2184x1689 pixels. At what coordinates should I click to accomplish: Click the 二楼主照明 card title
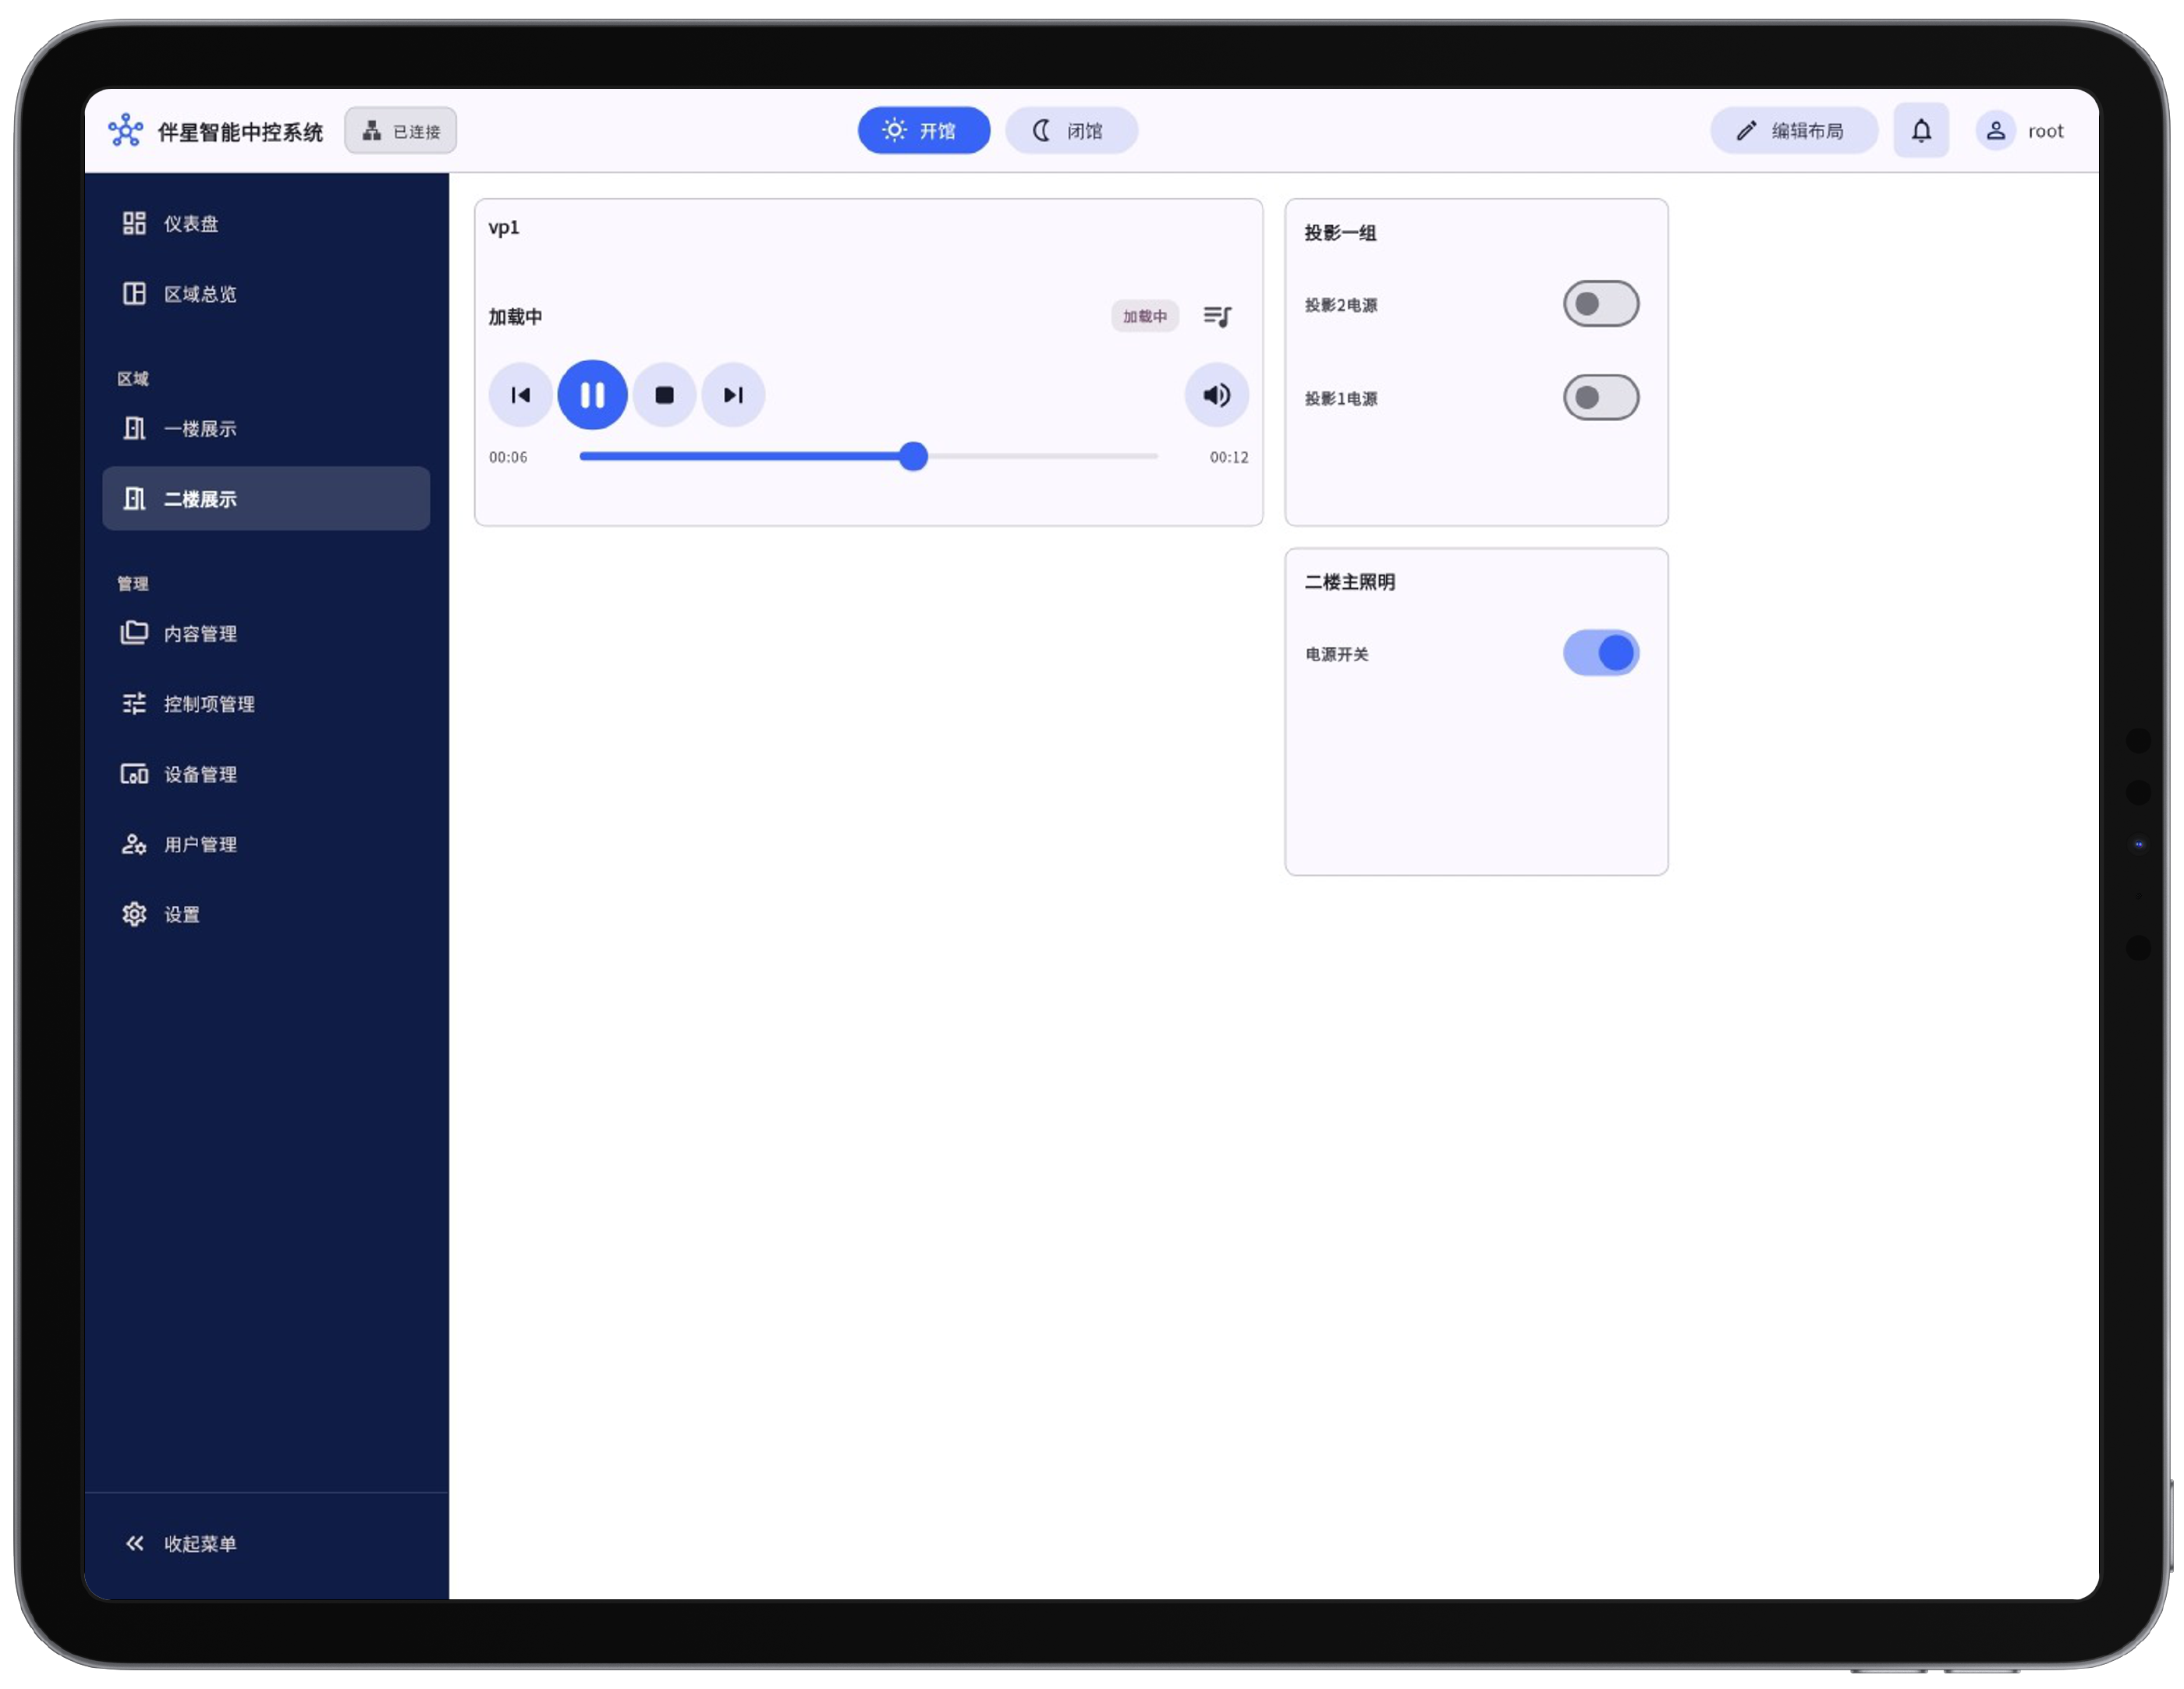click(x=1349, y=582)
